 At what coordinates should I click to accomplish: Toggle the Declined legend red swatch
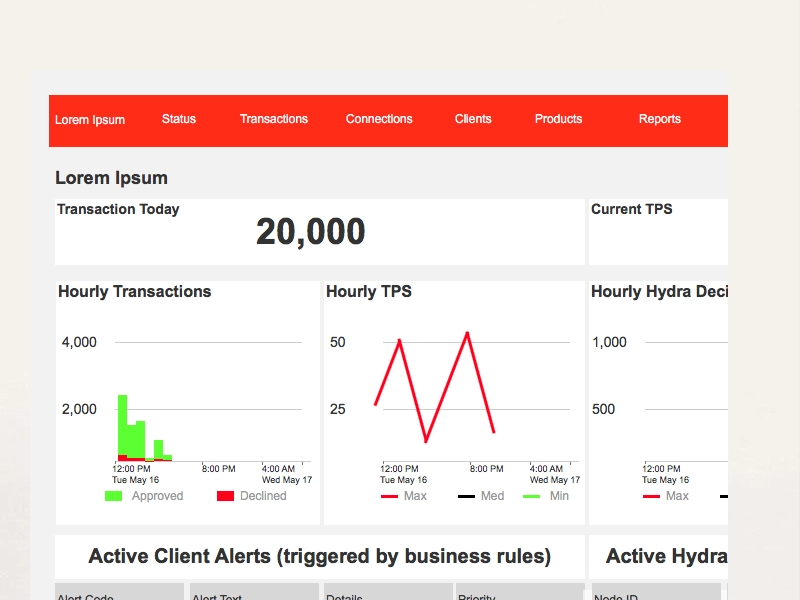tap(225, 496)
